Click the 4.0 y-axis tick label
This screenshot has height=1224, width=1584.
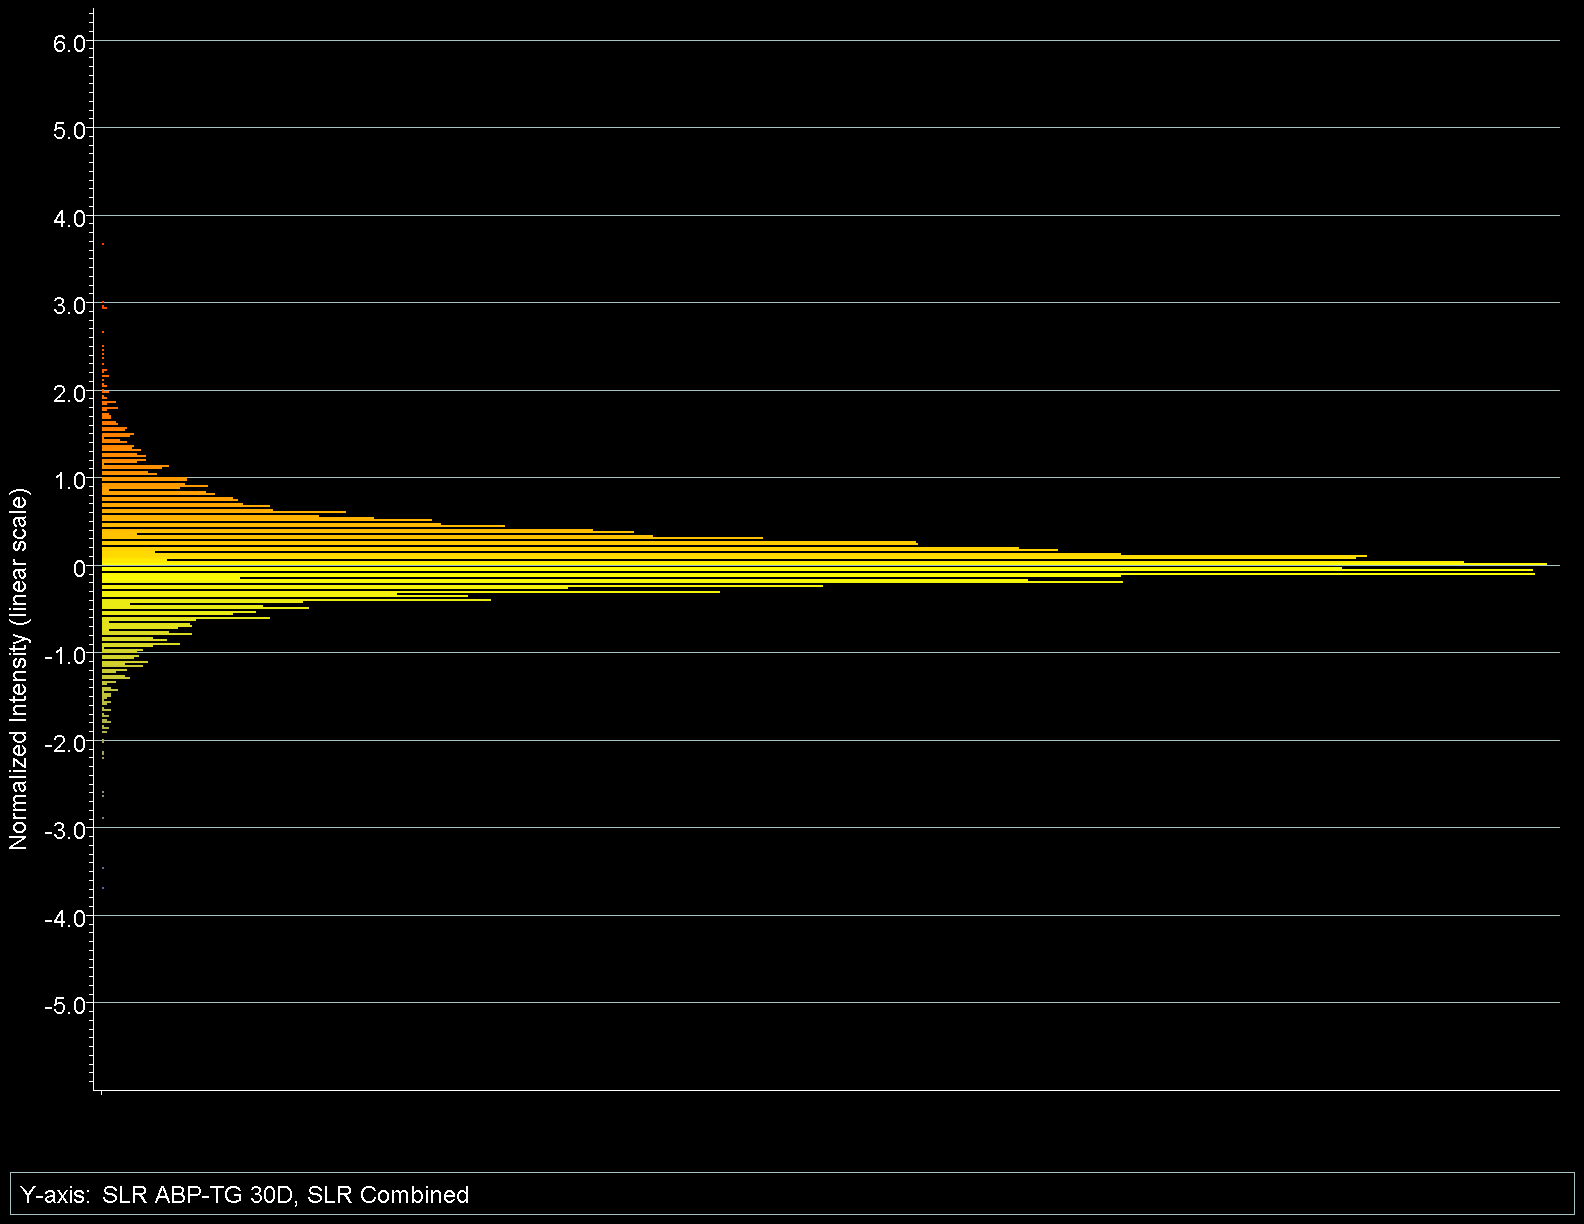coord(70,218)
